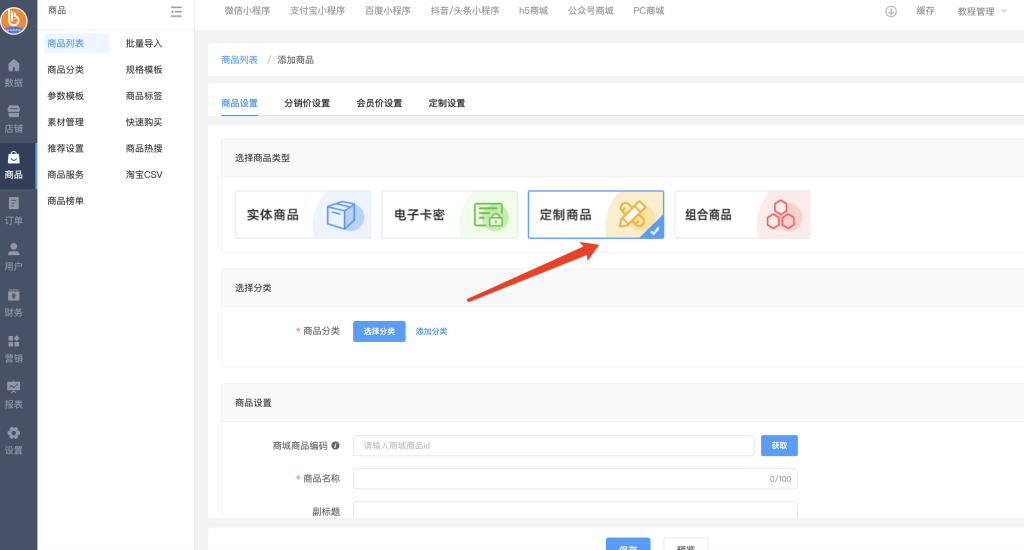Viewport: 1024px width, 550px height.
Task: Click the 获取 button beside product code
Action: pyautogui.click(x=779, y=446)
